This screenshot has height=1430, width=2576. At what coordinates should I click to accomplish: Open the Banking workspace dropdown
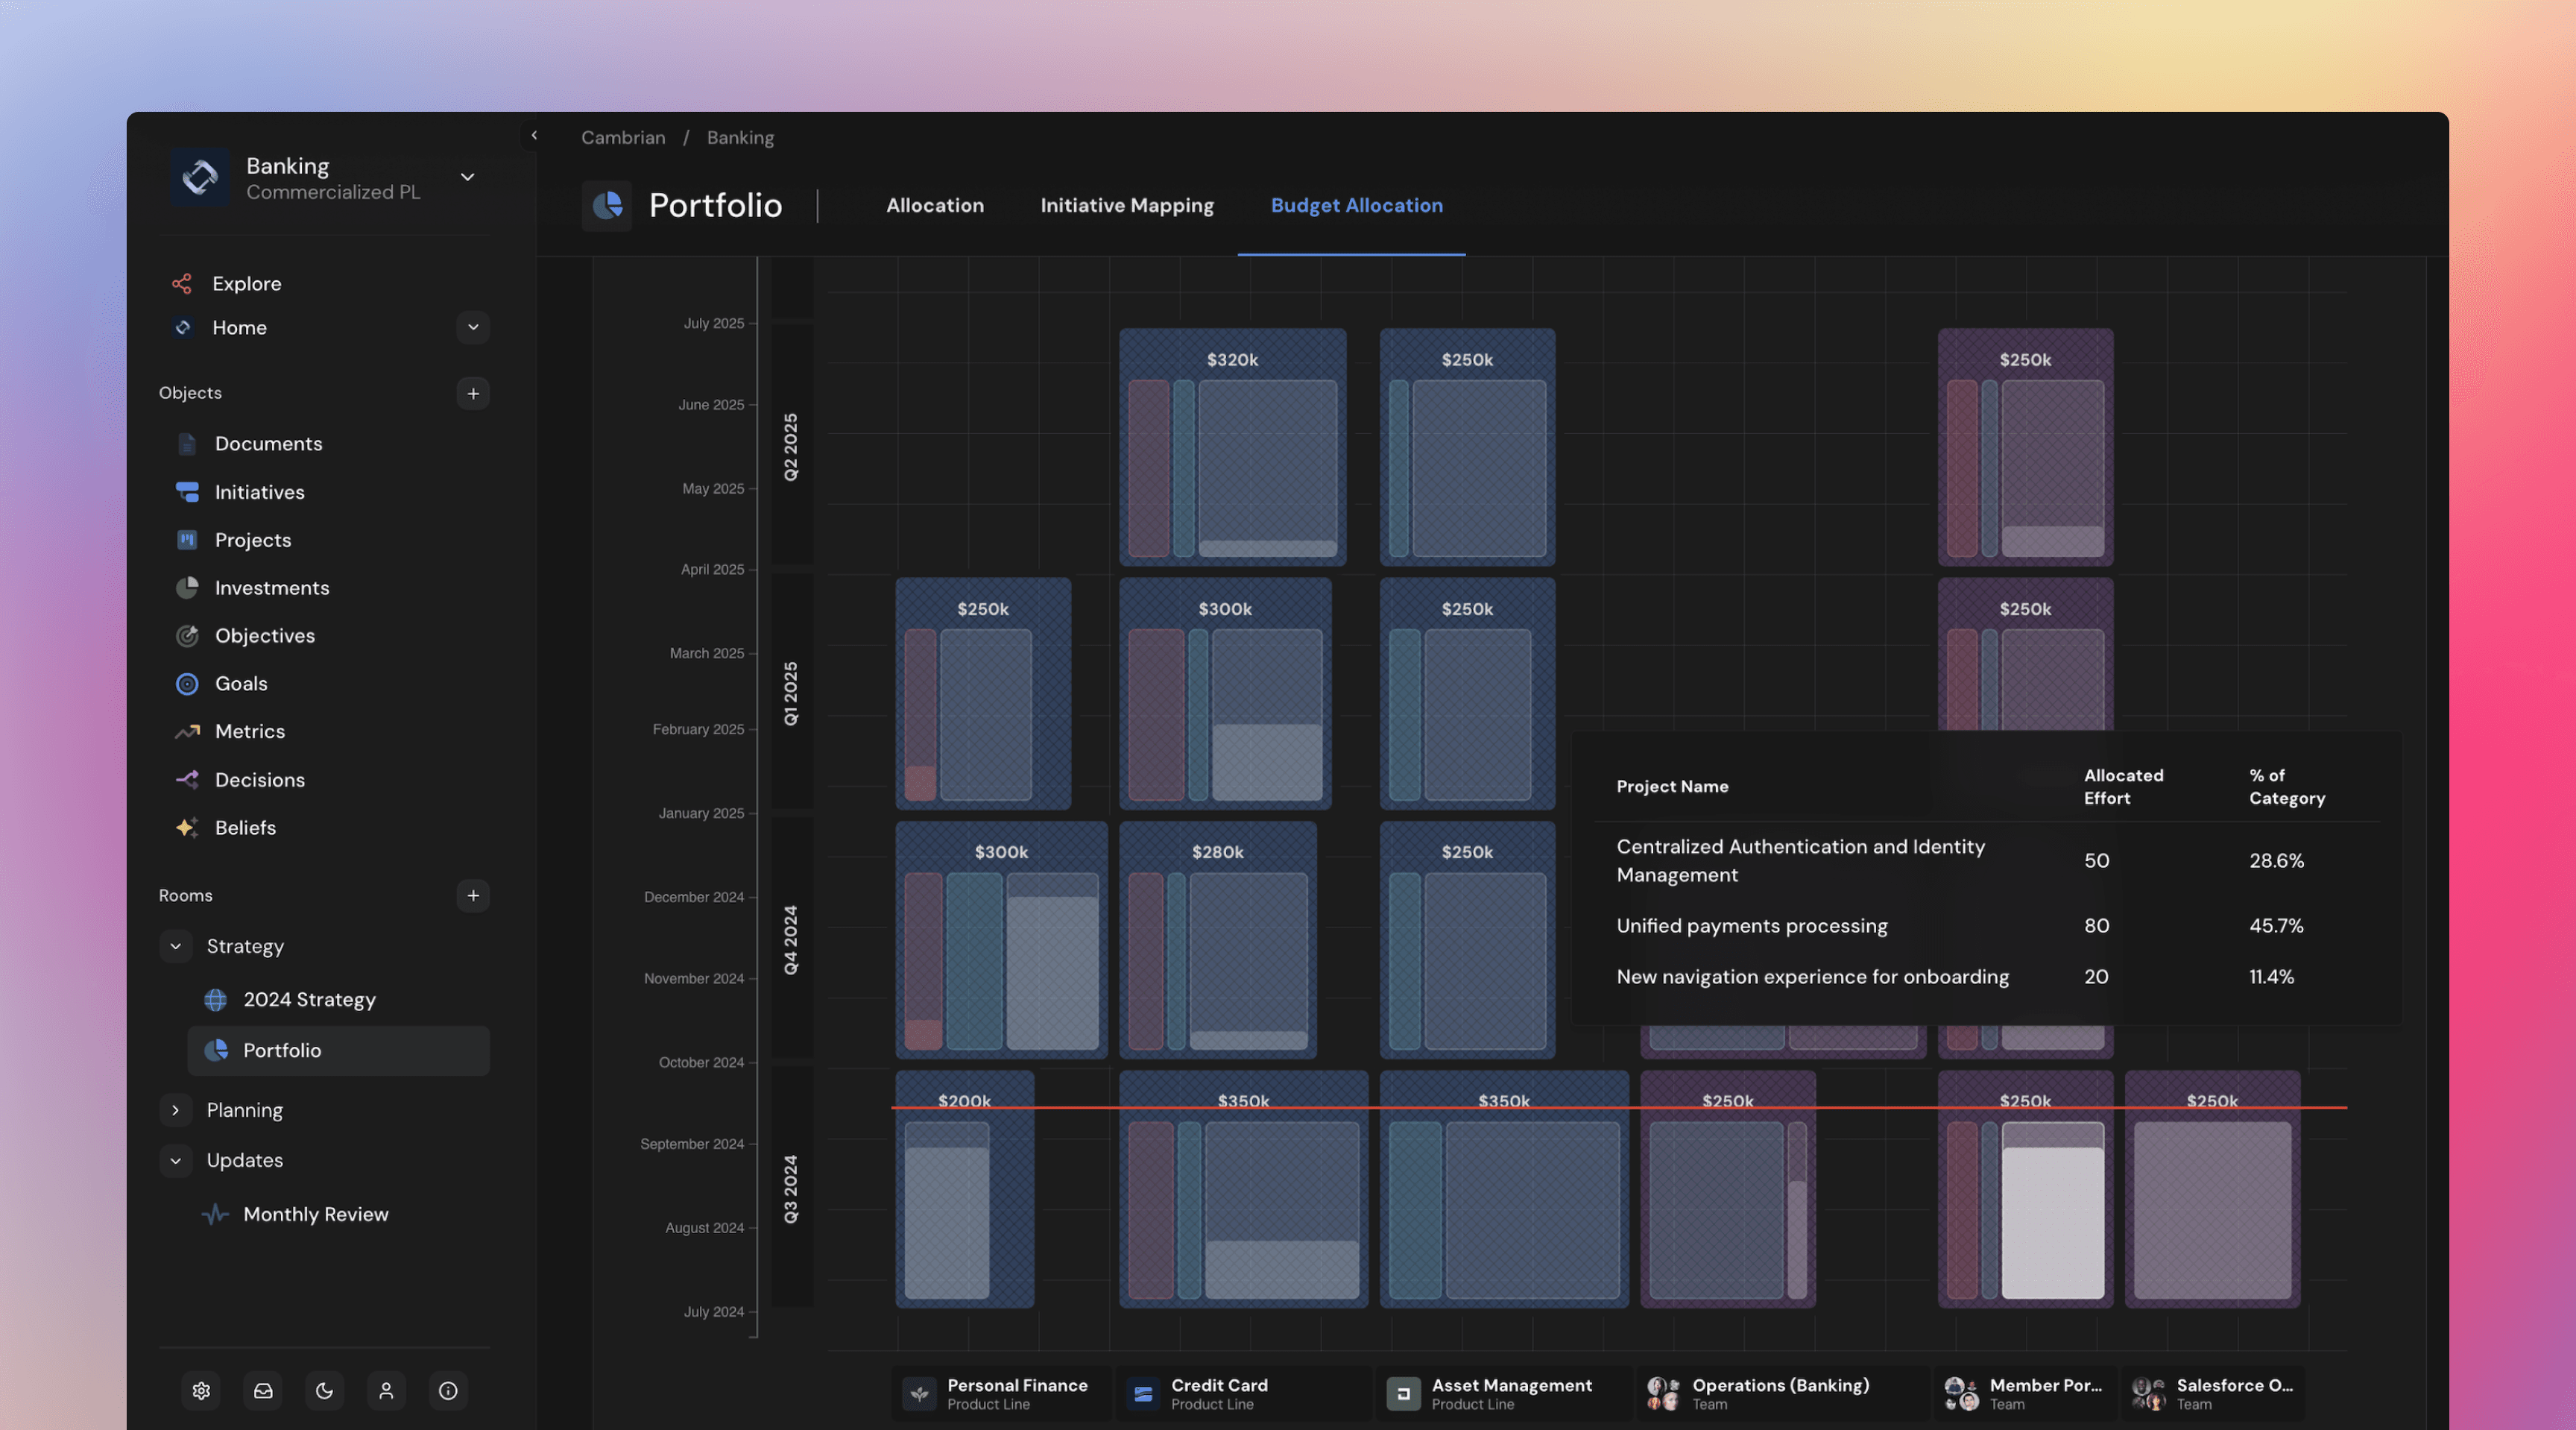(x=467, y=177)
